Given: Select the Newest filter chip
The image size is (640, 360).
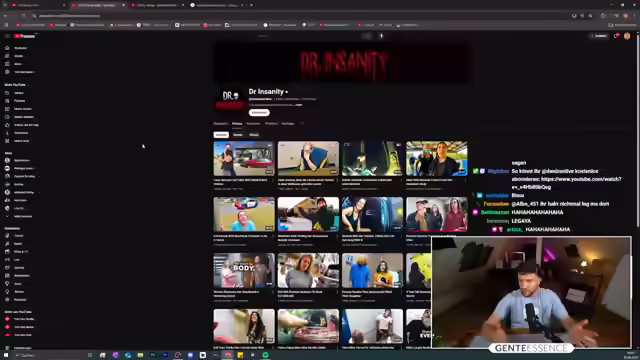Looking at the screenshot, I should [221, 135].
